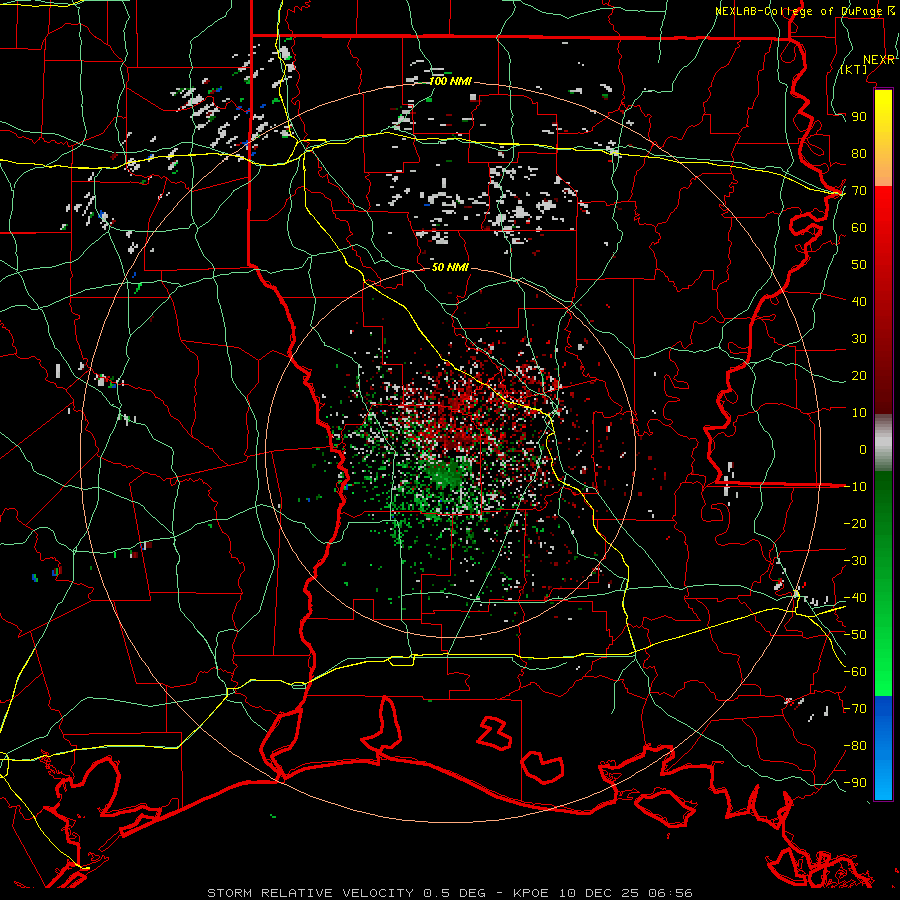This screenshot has width=900, height=900.
Task: Click the "06:56" timestamp in the caption
Action: coord(670,893)
